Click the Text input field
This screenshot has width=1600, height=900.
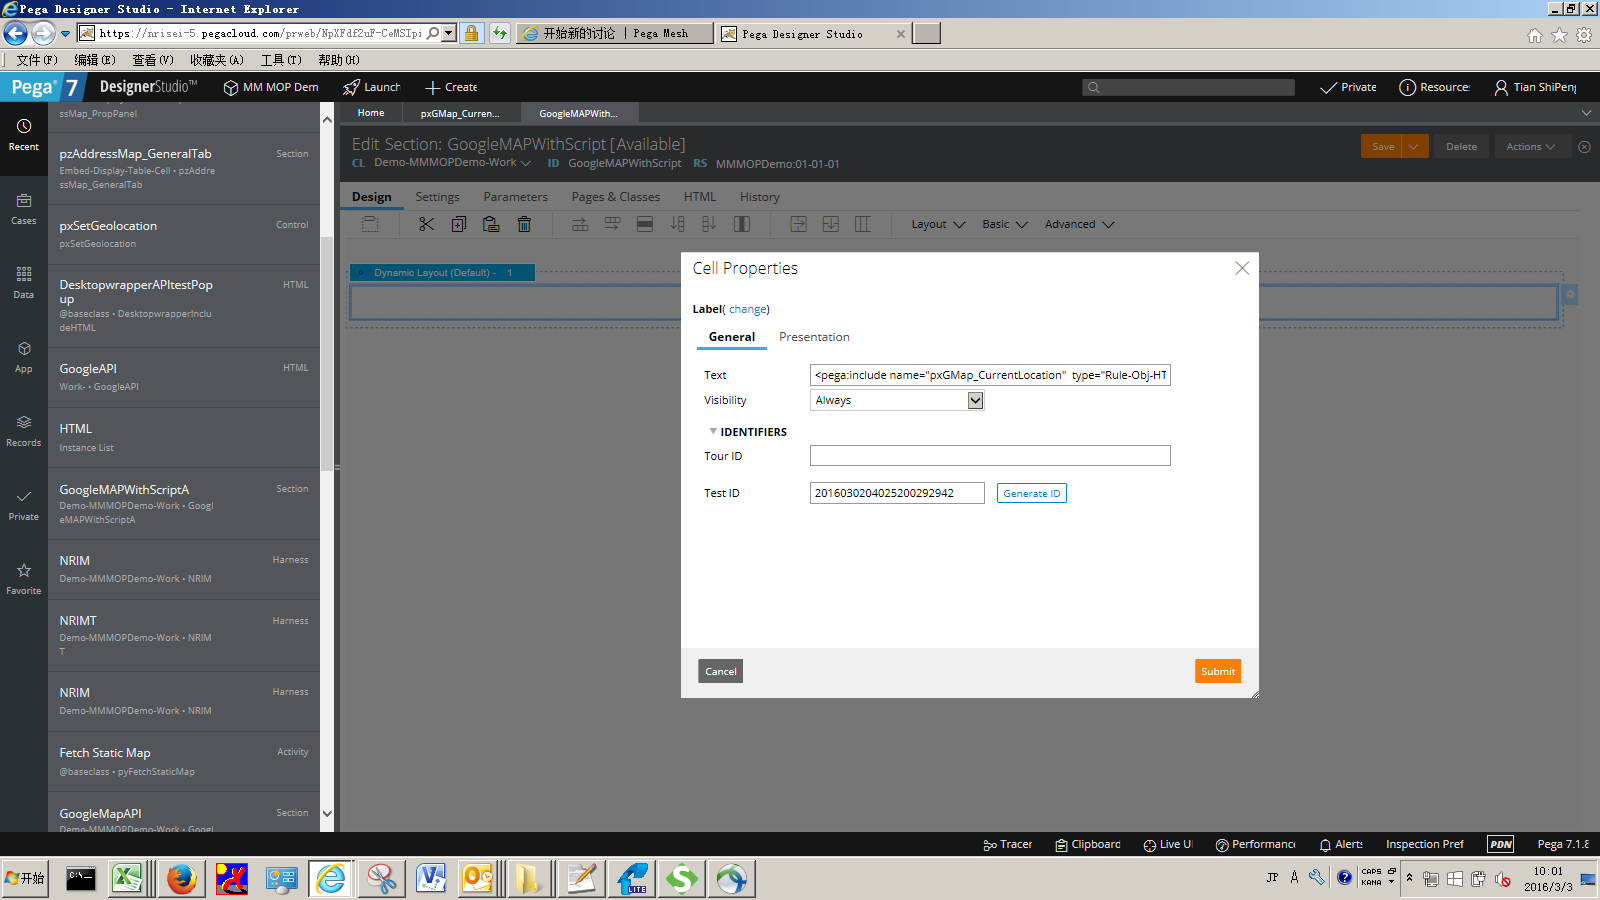click(x=990, y=375)
